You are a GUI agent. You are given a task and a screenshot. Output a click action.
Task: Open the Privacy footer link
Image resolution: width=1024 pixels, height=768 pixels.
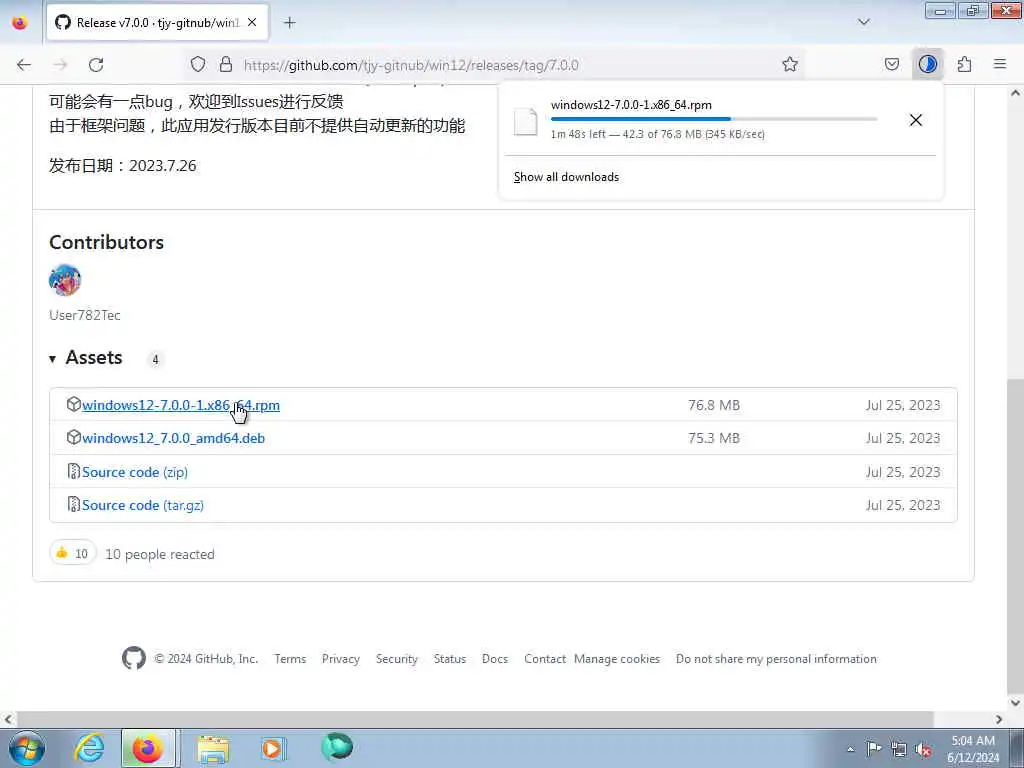341,659
